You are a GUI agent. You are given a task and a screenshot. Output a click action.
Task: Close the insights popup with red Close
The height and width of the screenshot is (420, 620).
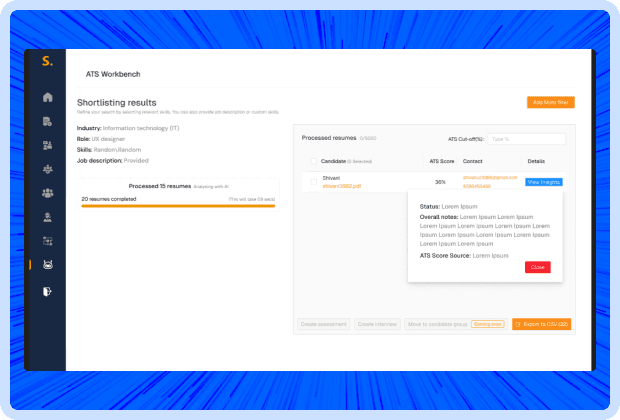pyautogui.click(x=538, y=267)
